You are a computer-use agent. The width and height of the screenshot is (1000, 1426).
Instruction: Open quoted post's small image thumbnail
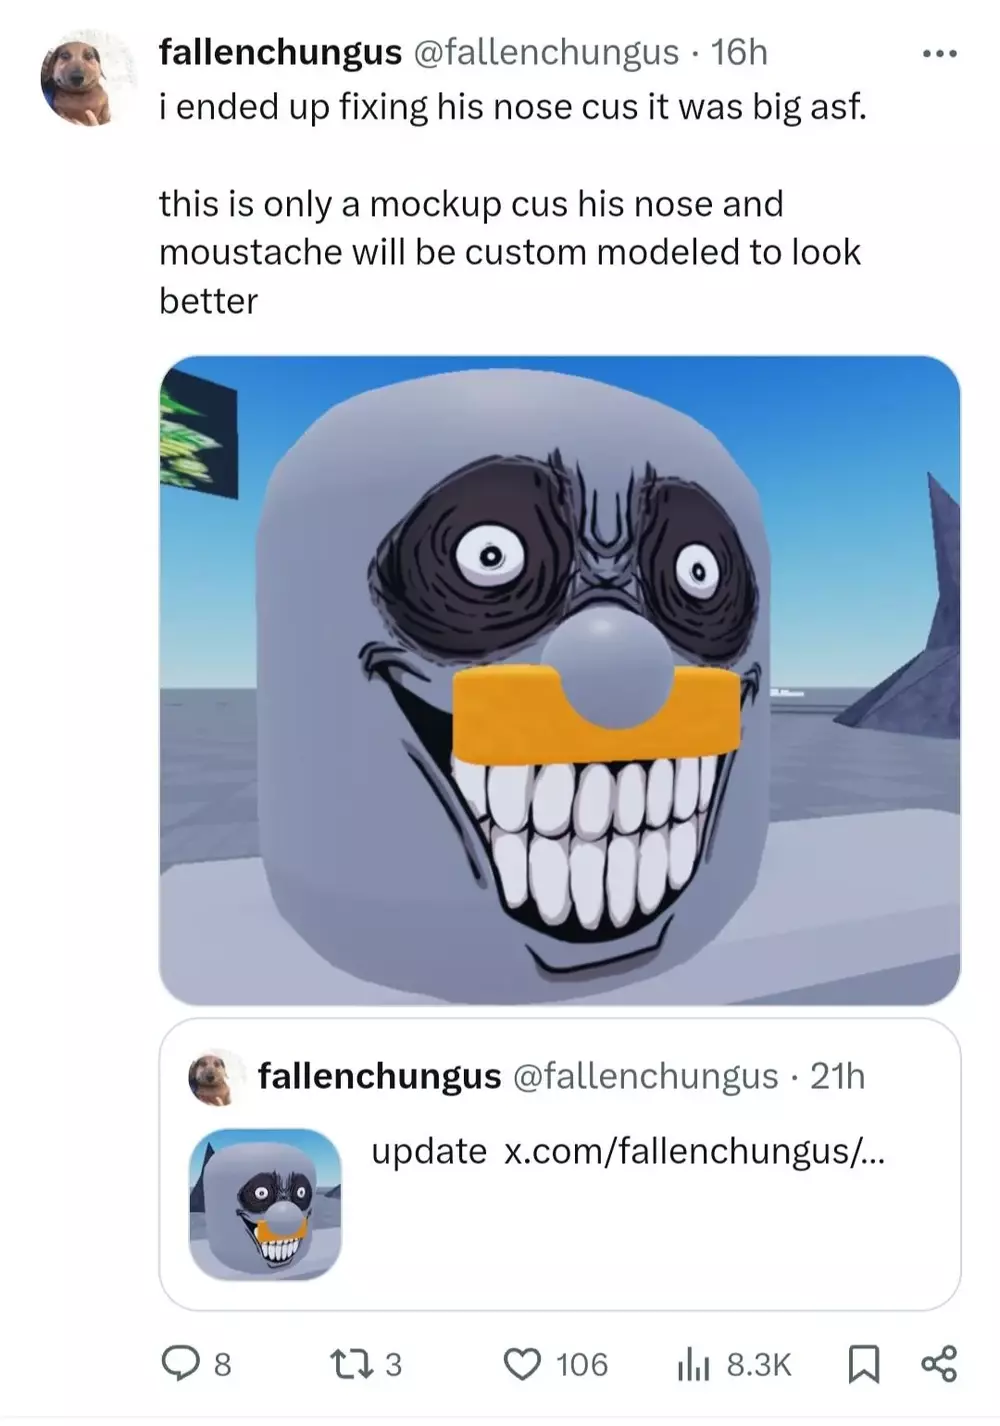pyautogui.click(x=265, y=1204)
